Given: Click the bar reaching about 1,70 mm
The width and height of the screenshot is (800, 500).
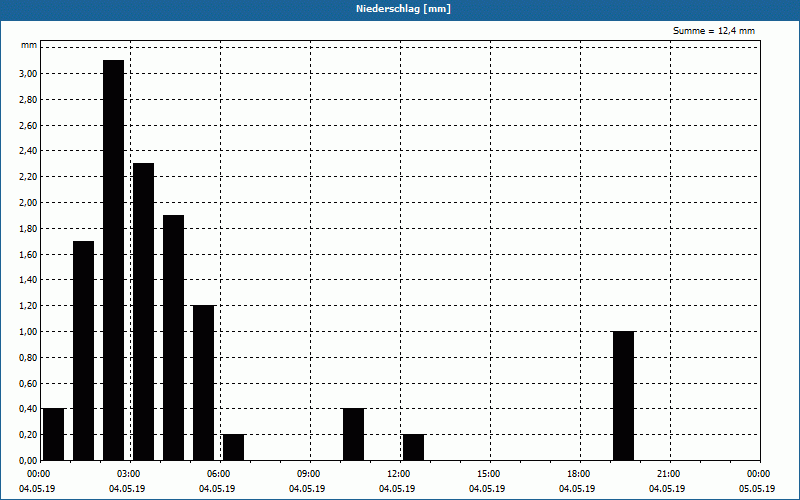Looking at the screenshot, I should click(x=84, y=351).
